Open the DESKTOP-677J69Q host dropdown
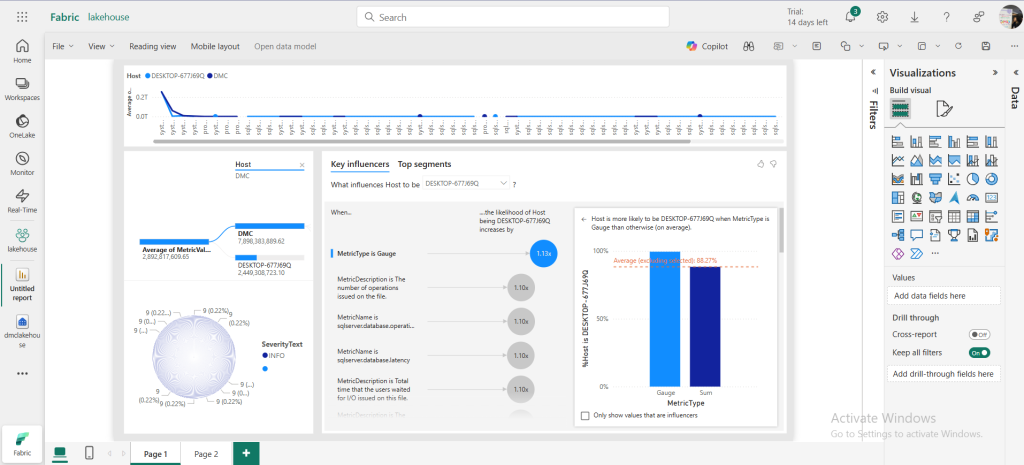The width and height of the screenshot is (1024, 465). [466, 184]
